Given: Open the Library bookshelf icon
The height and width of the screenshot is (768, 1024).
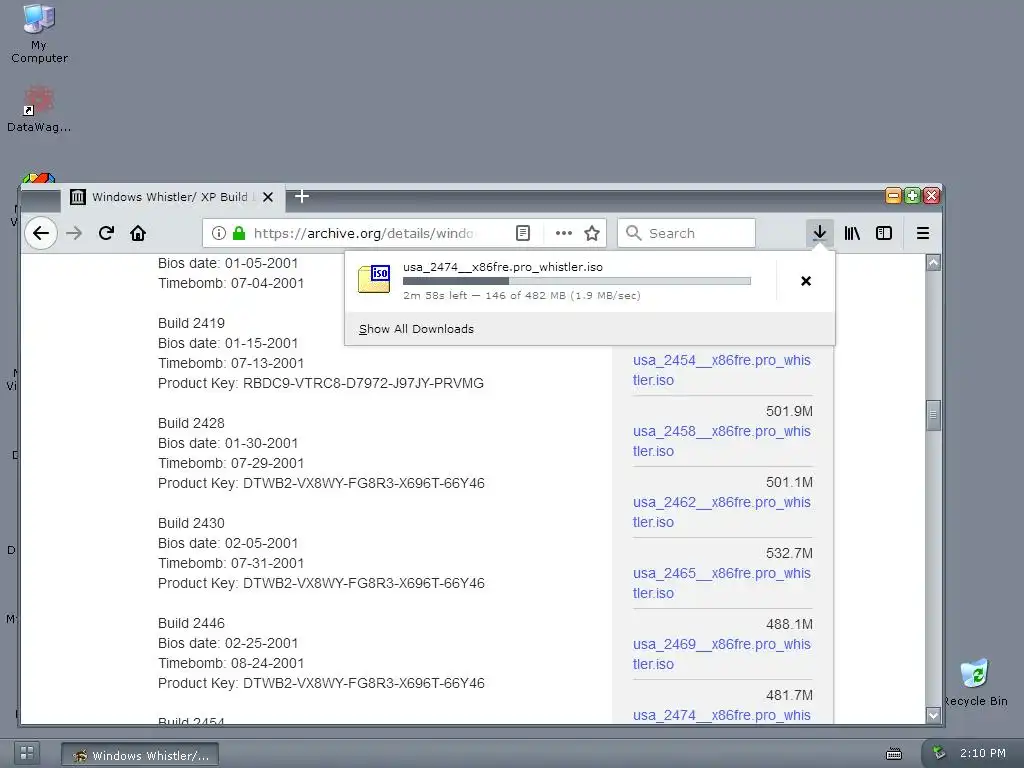Looking at the screenshot, I should click(852, 233).
